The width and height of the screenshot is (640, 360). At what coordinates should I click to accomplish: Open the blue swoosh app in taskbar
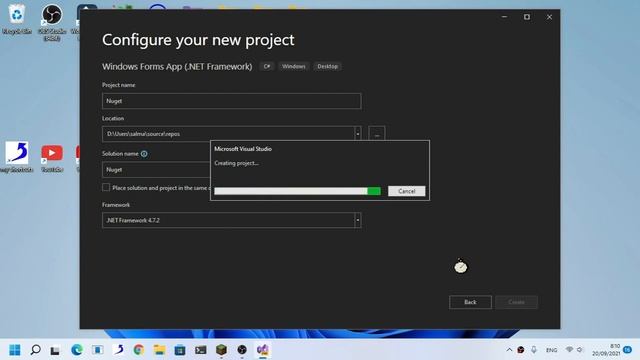tap(118, 350)
